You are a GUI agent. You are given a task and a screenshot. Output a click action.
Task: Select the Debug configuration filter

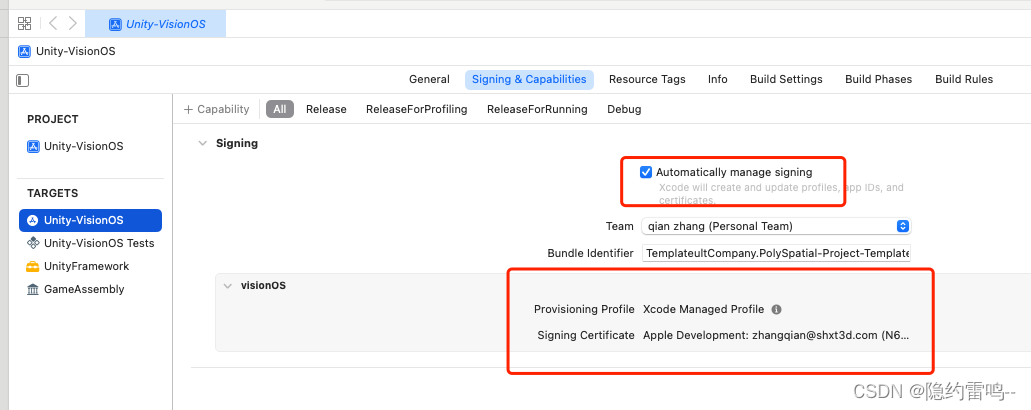tap(624, 109)
